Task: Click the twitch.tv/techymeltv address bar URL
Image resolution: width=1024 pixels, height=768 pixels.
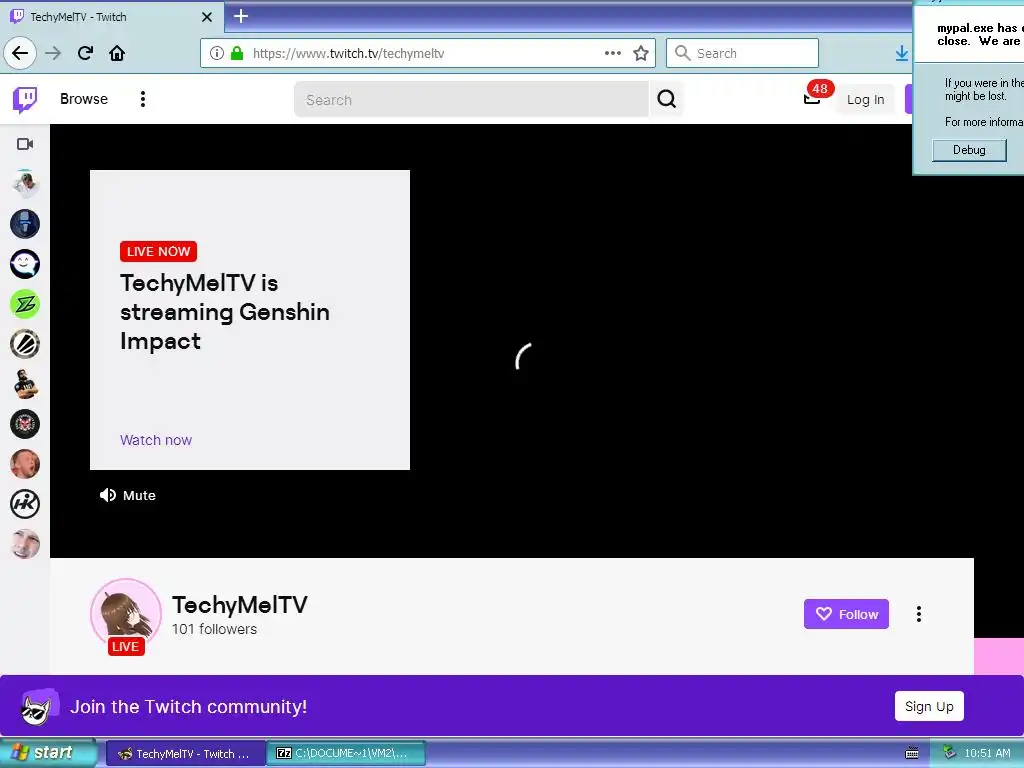Action: (x=348, y=54)
